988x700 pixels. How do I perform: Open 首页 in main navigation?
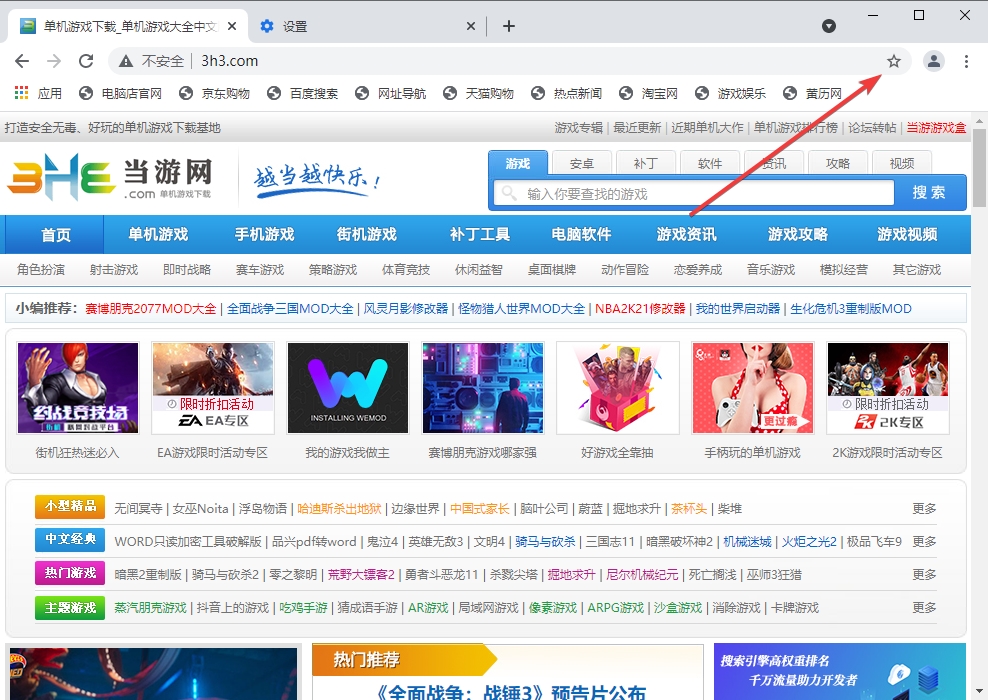[55, 234]
